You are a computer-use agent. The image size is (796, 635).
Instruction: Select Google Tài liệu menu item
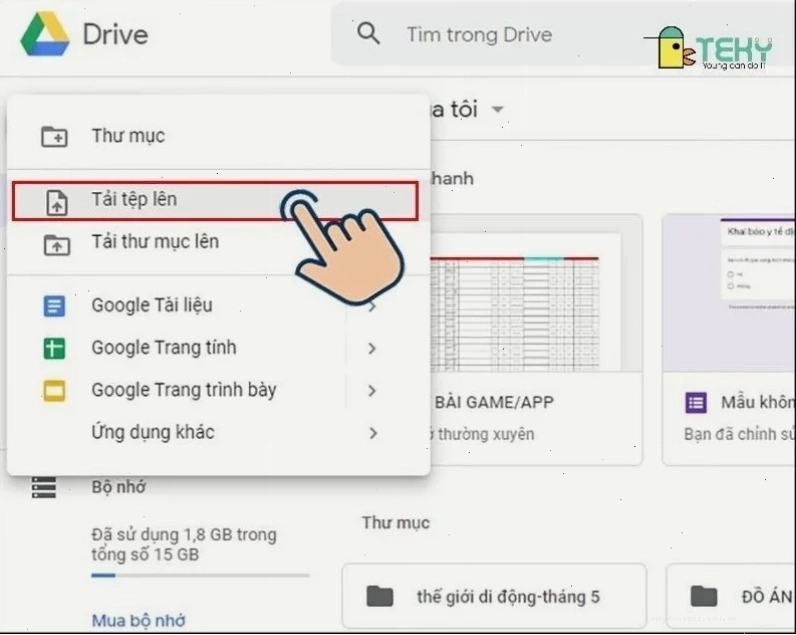[219, 306]
